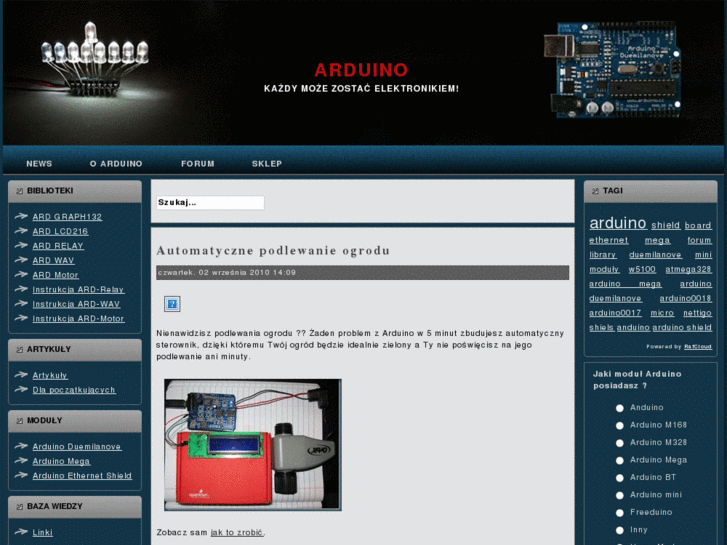Click the ARDUINO site title in the header
Screen dimensions: 727x545
(x=361, y=70)
